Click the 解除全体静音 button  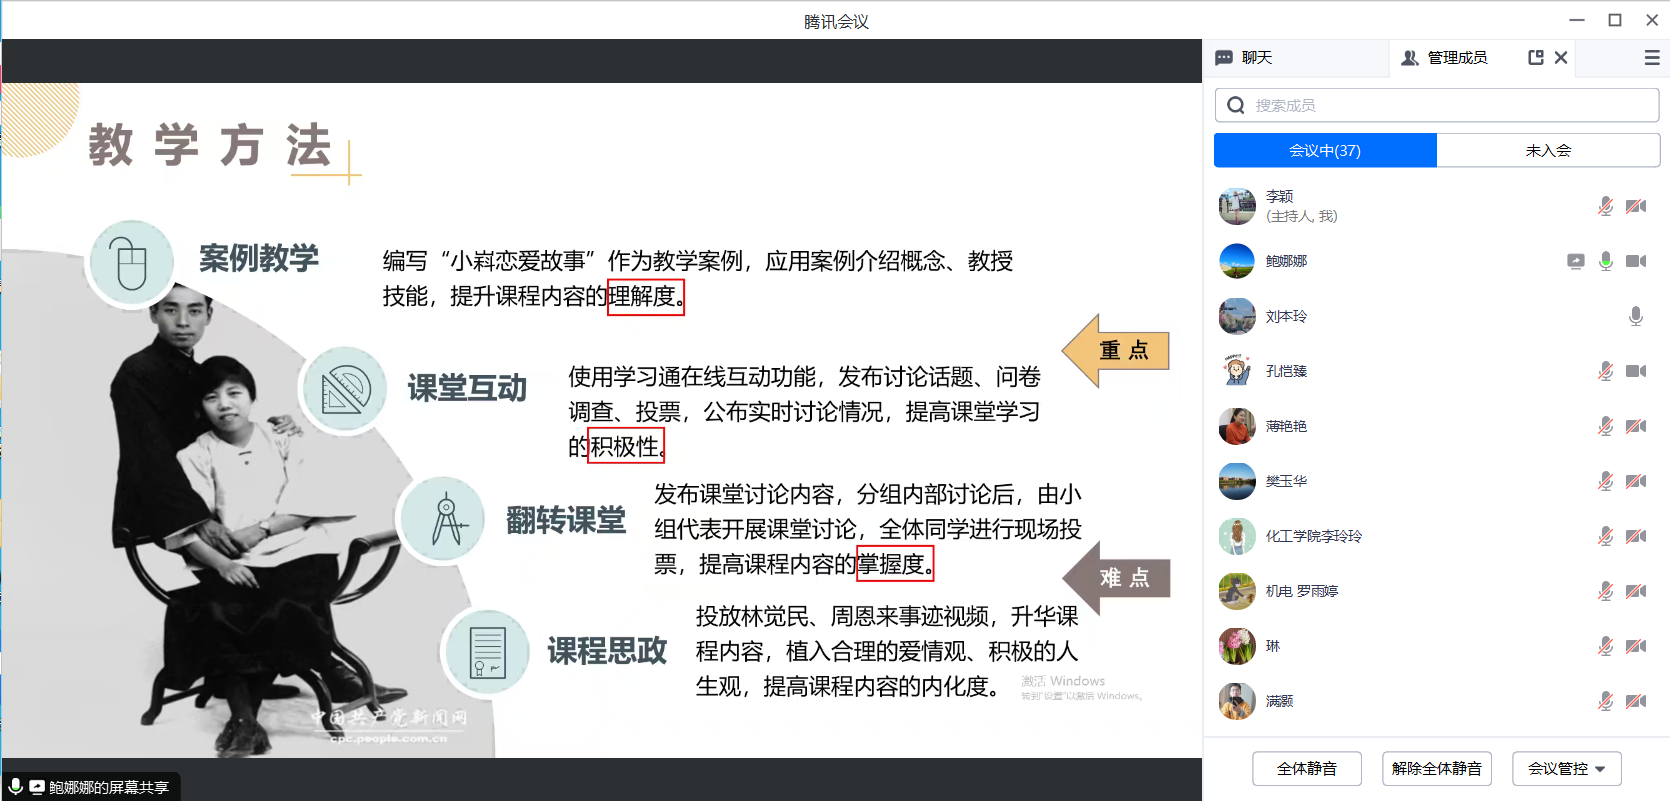click(x=1436, y=768)
